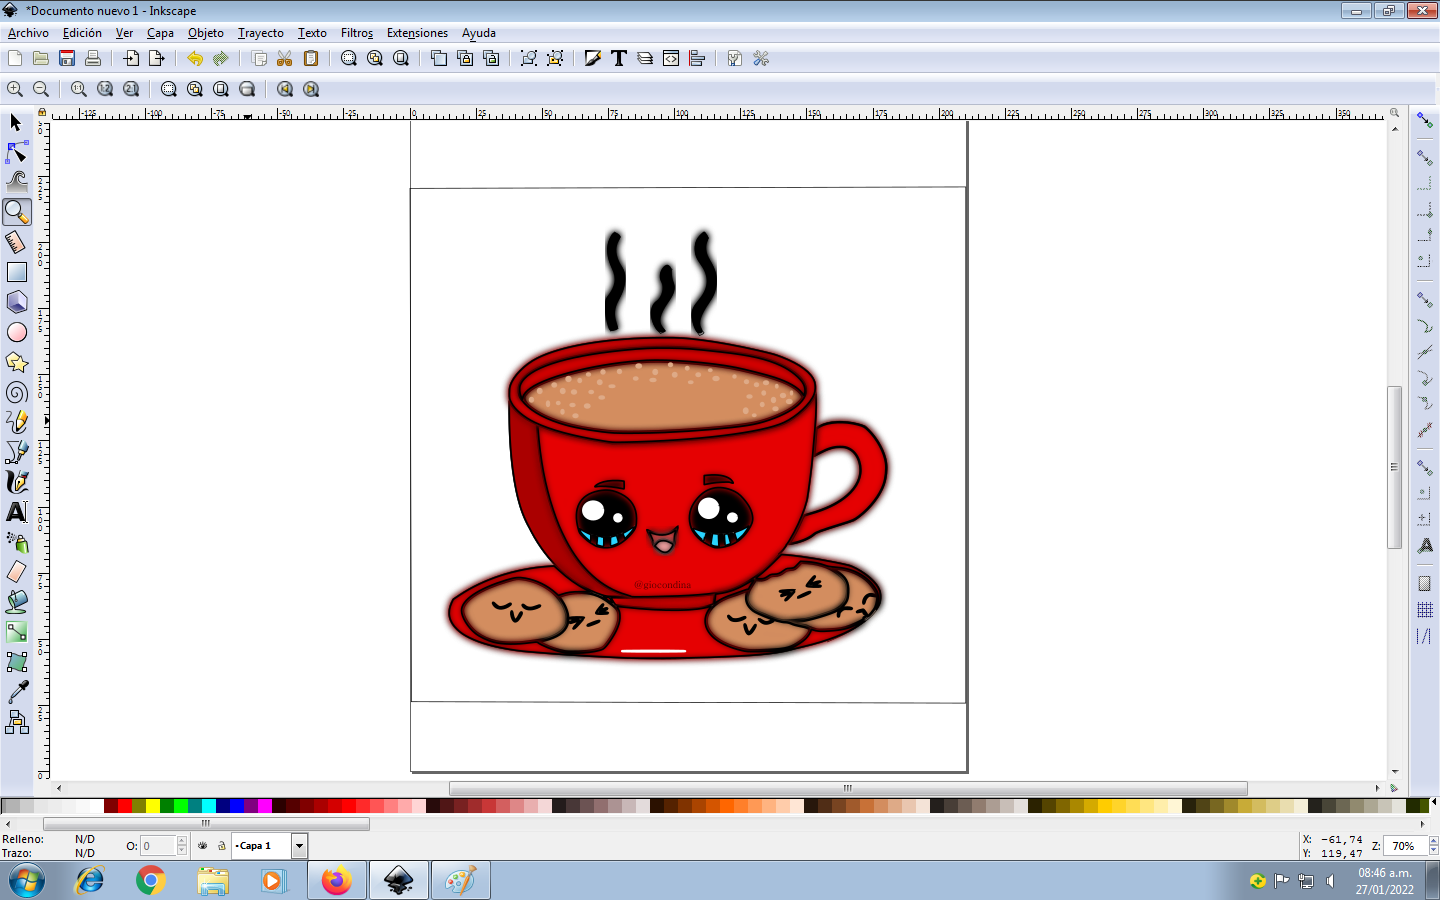1440x900 pixels.
Task: Open Windows Start button
Action: point(27,881)
